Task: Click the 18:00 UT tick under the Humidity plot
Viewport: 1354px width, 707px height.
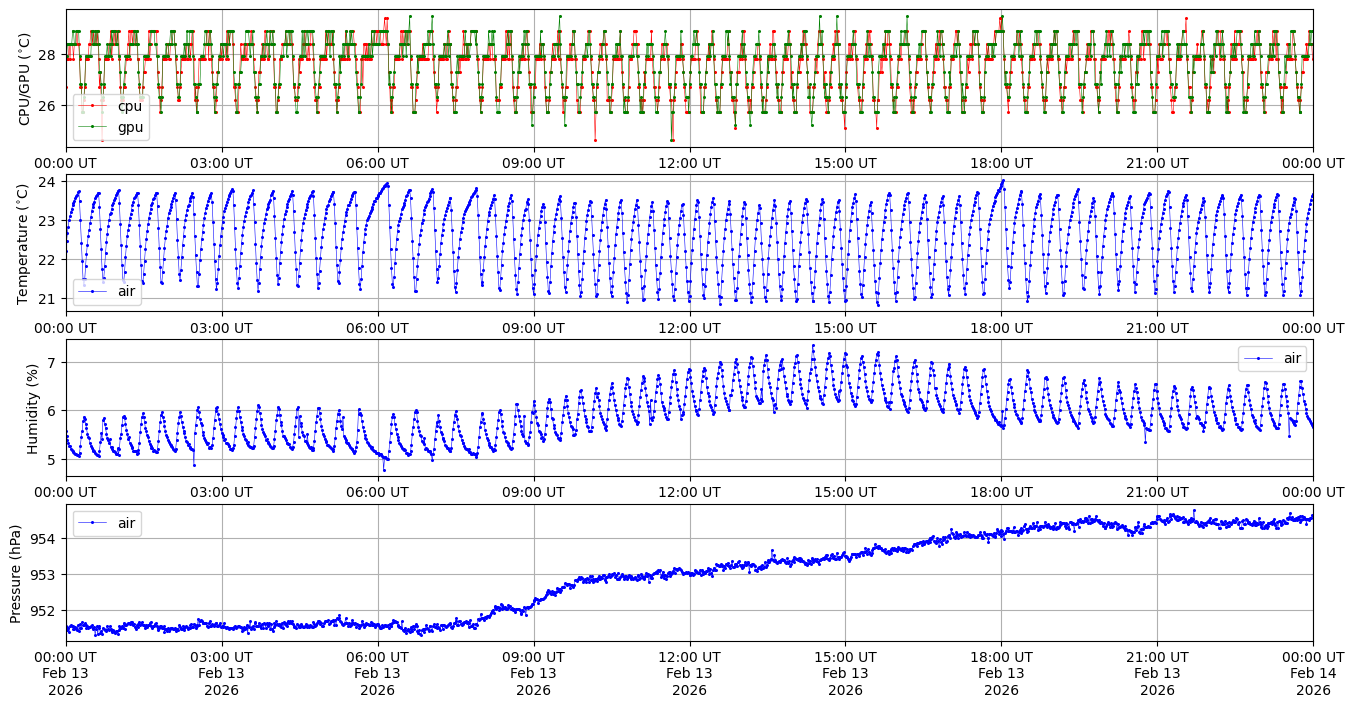Action: (x=1001, y=493)
